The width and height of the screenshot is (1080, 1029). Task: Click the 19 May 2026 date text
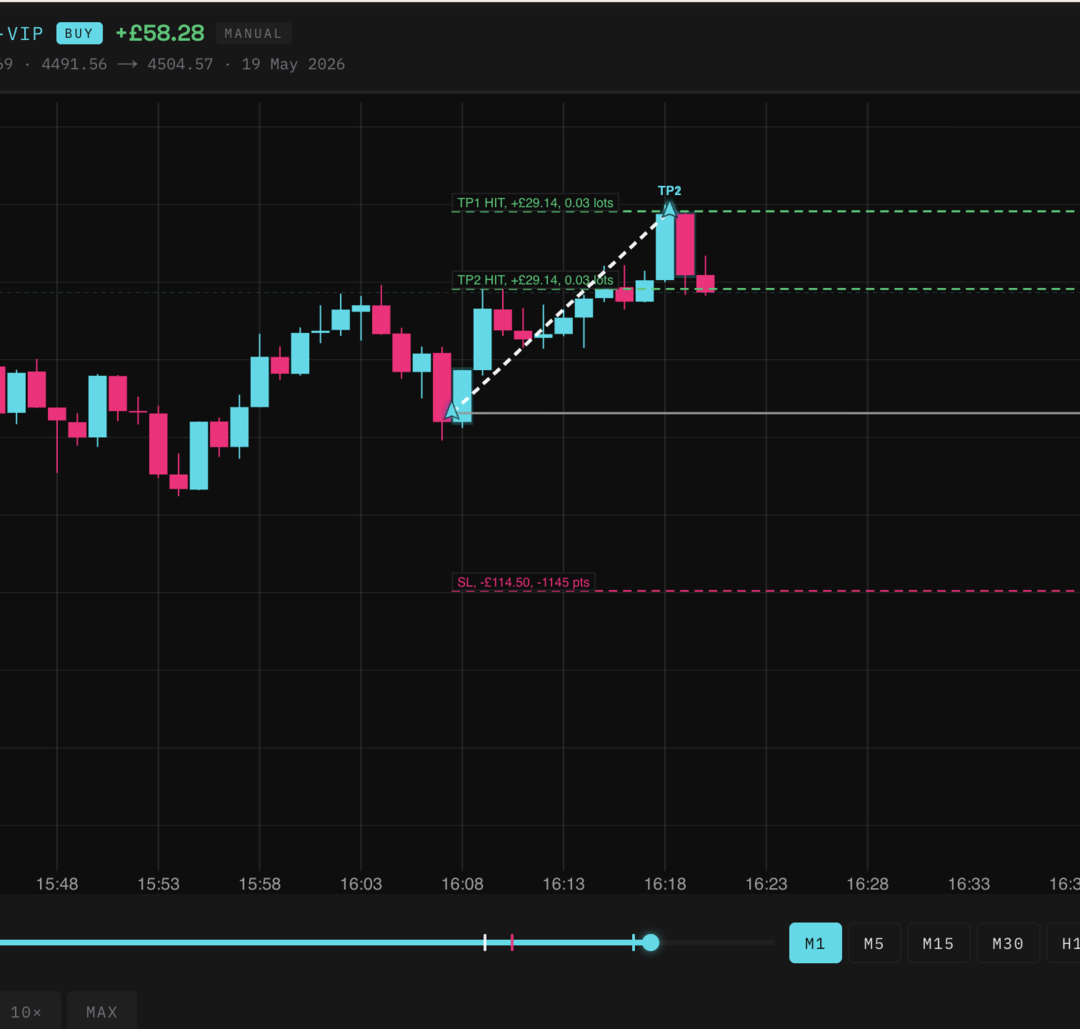click(293, 64)
